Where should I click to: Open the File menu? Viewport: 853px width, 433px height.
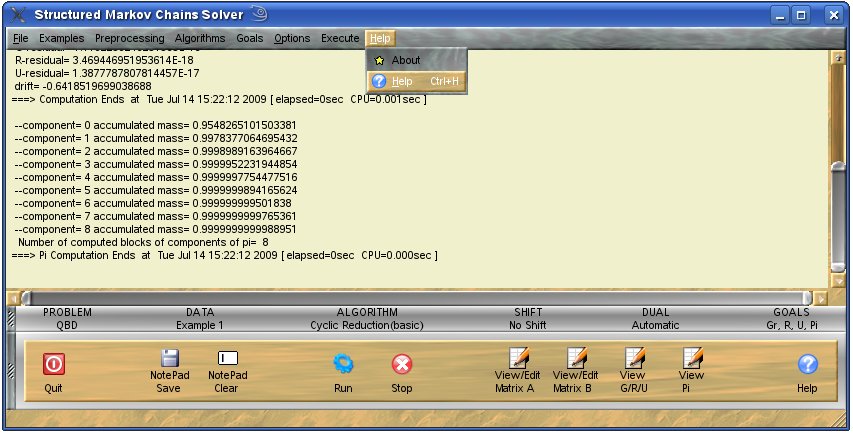click(x=20, y=38)
